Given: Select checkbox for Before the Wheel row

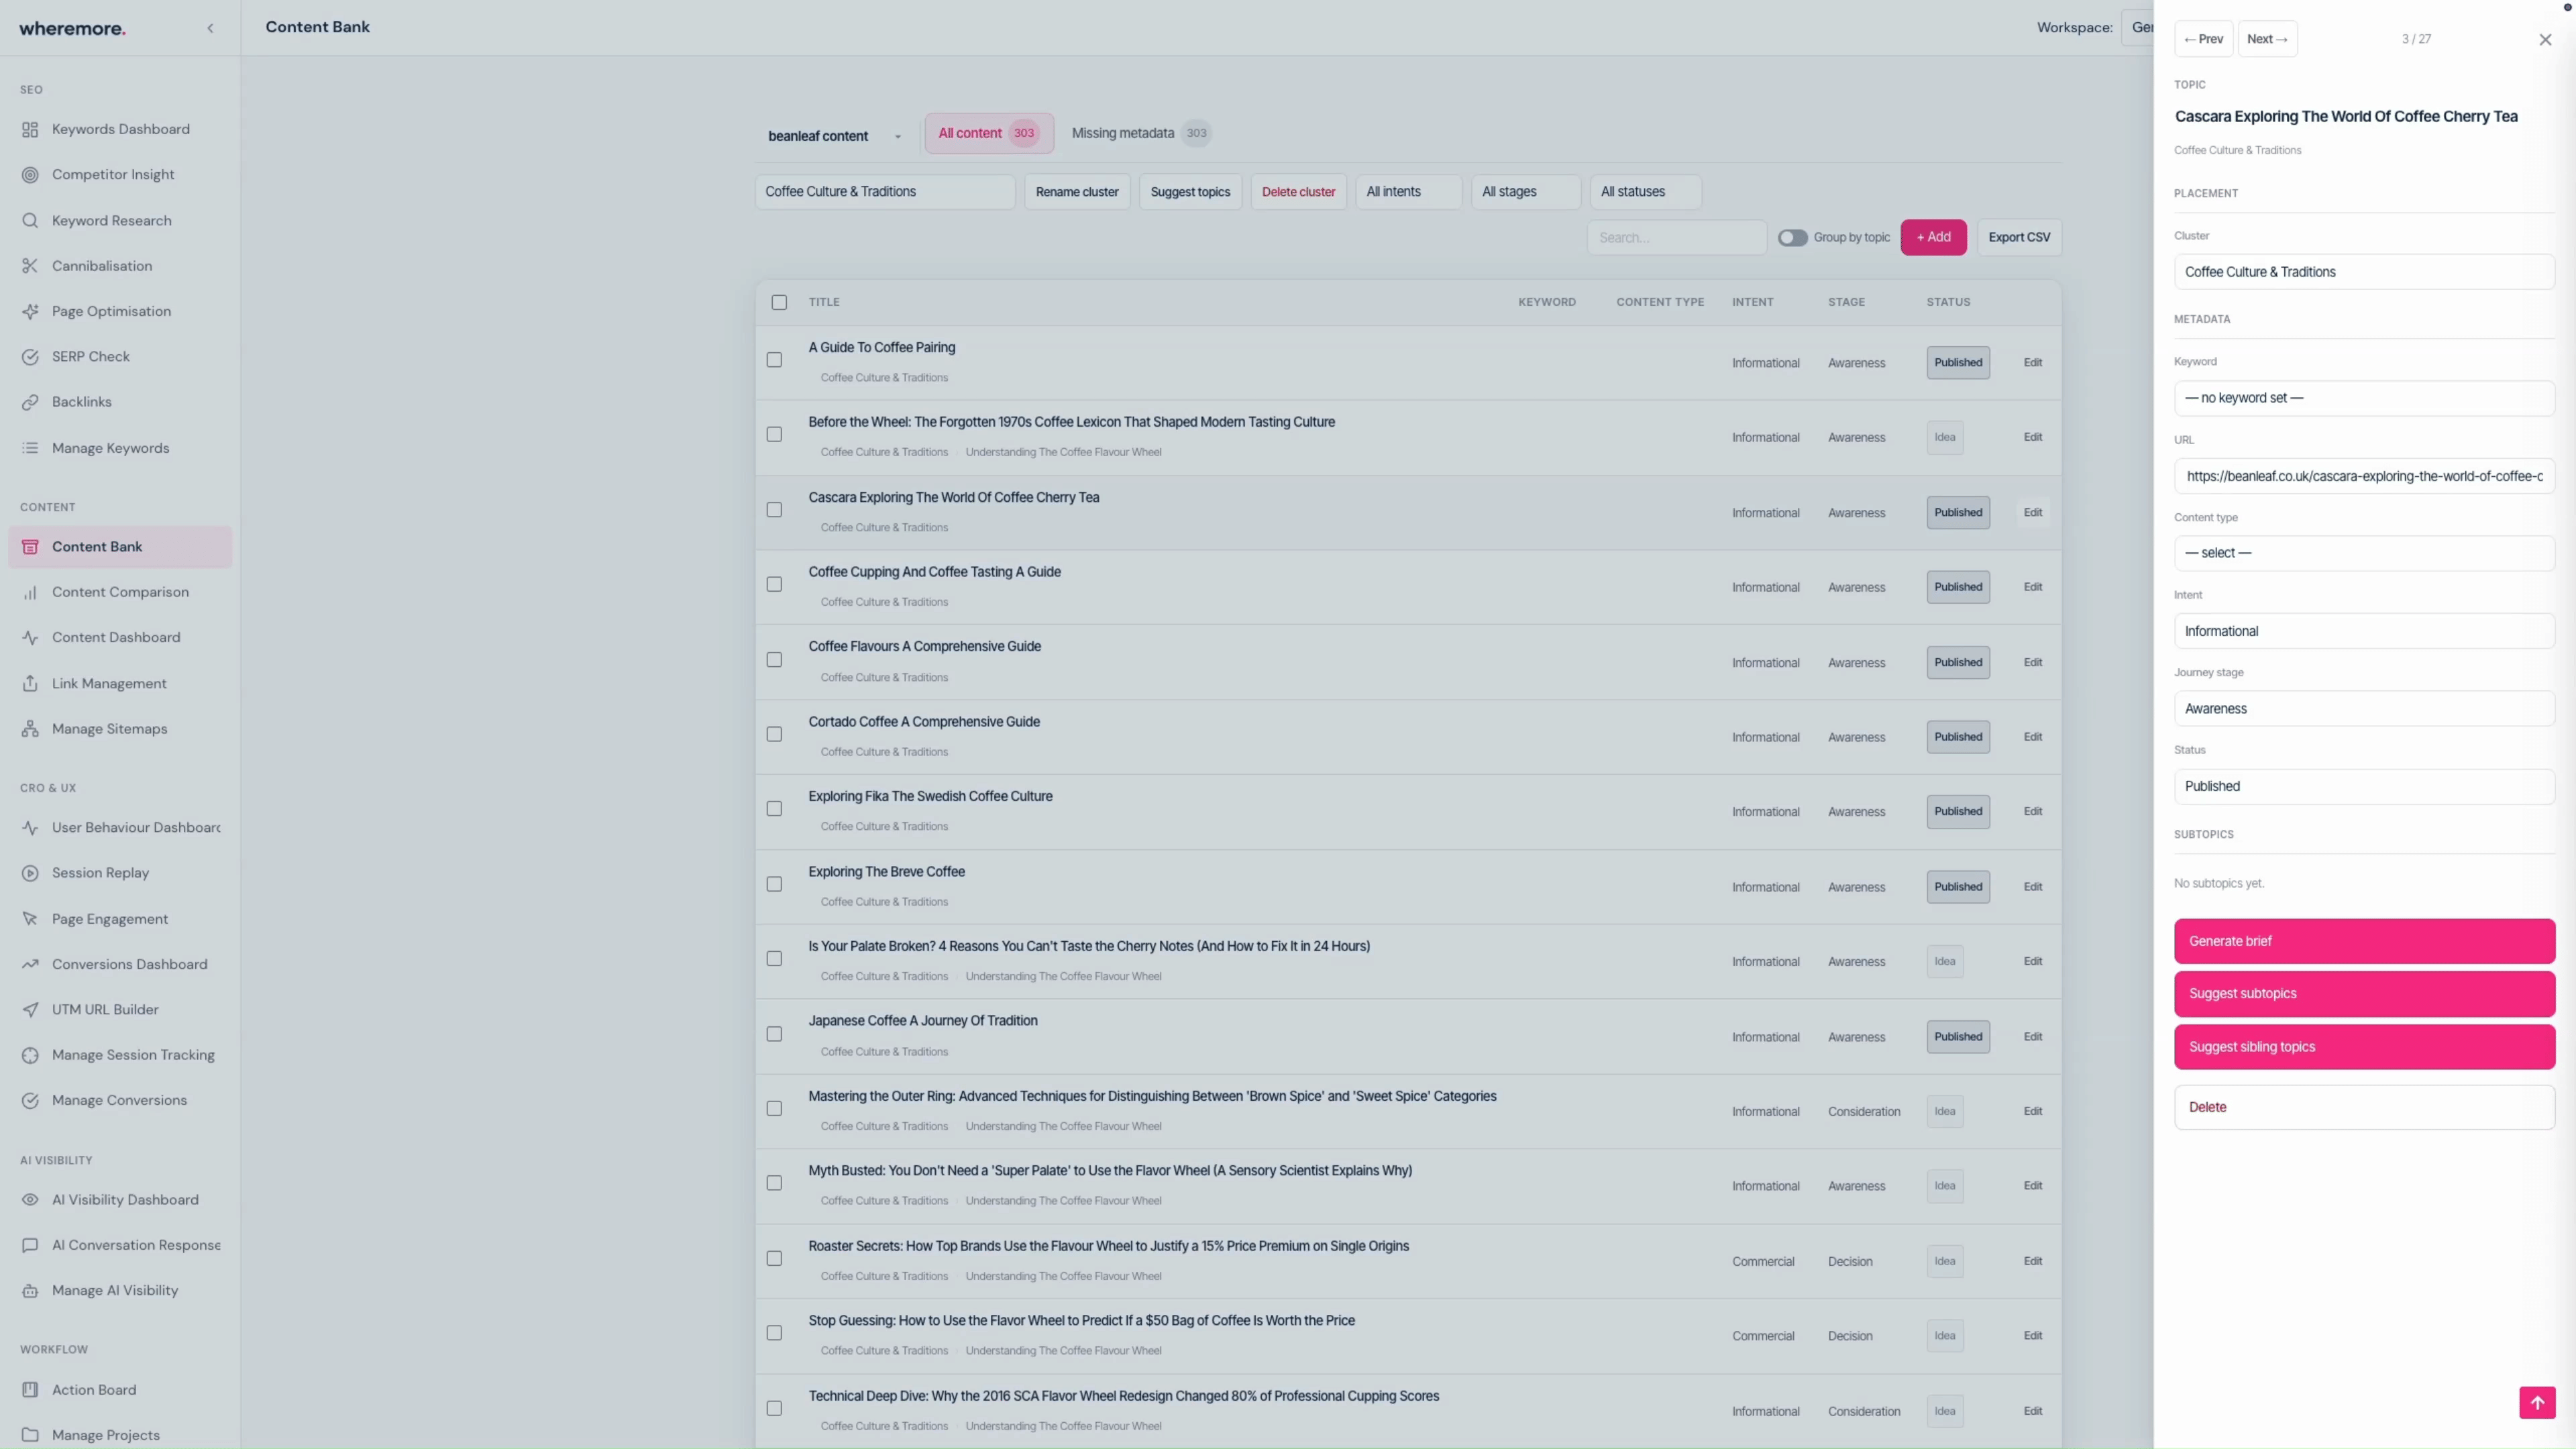Looking at the screenshot, I should [774, 434].
